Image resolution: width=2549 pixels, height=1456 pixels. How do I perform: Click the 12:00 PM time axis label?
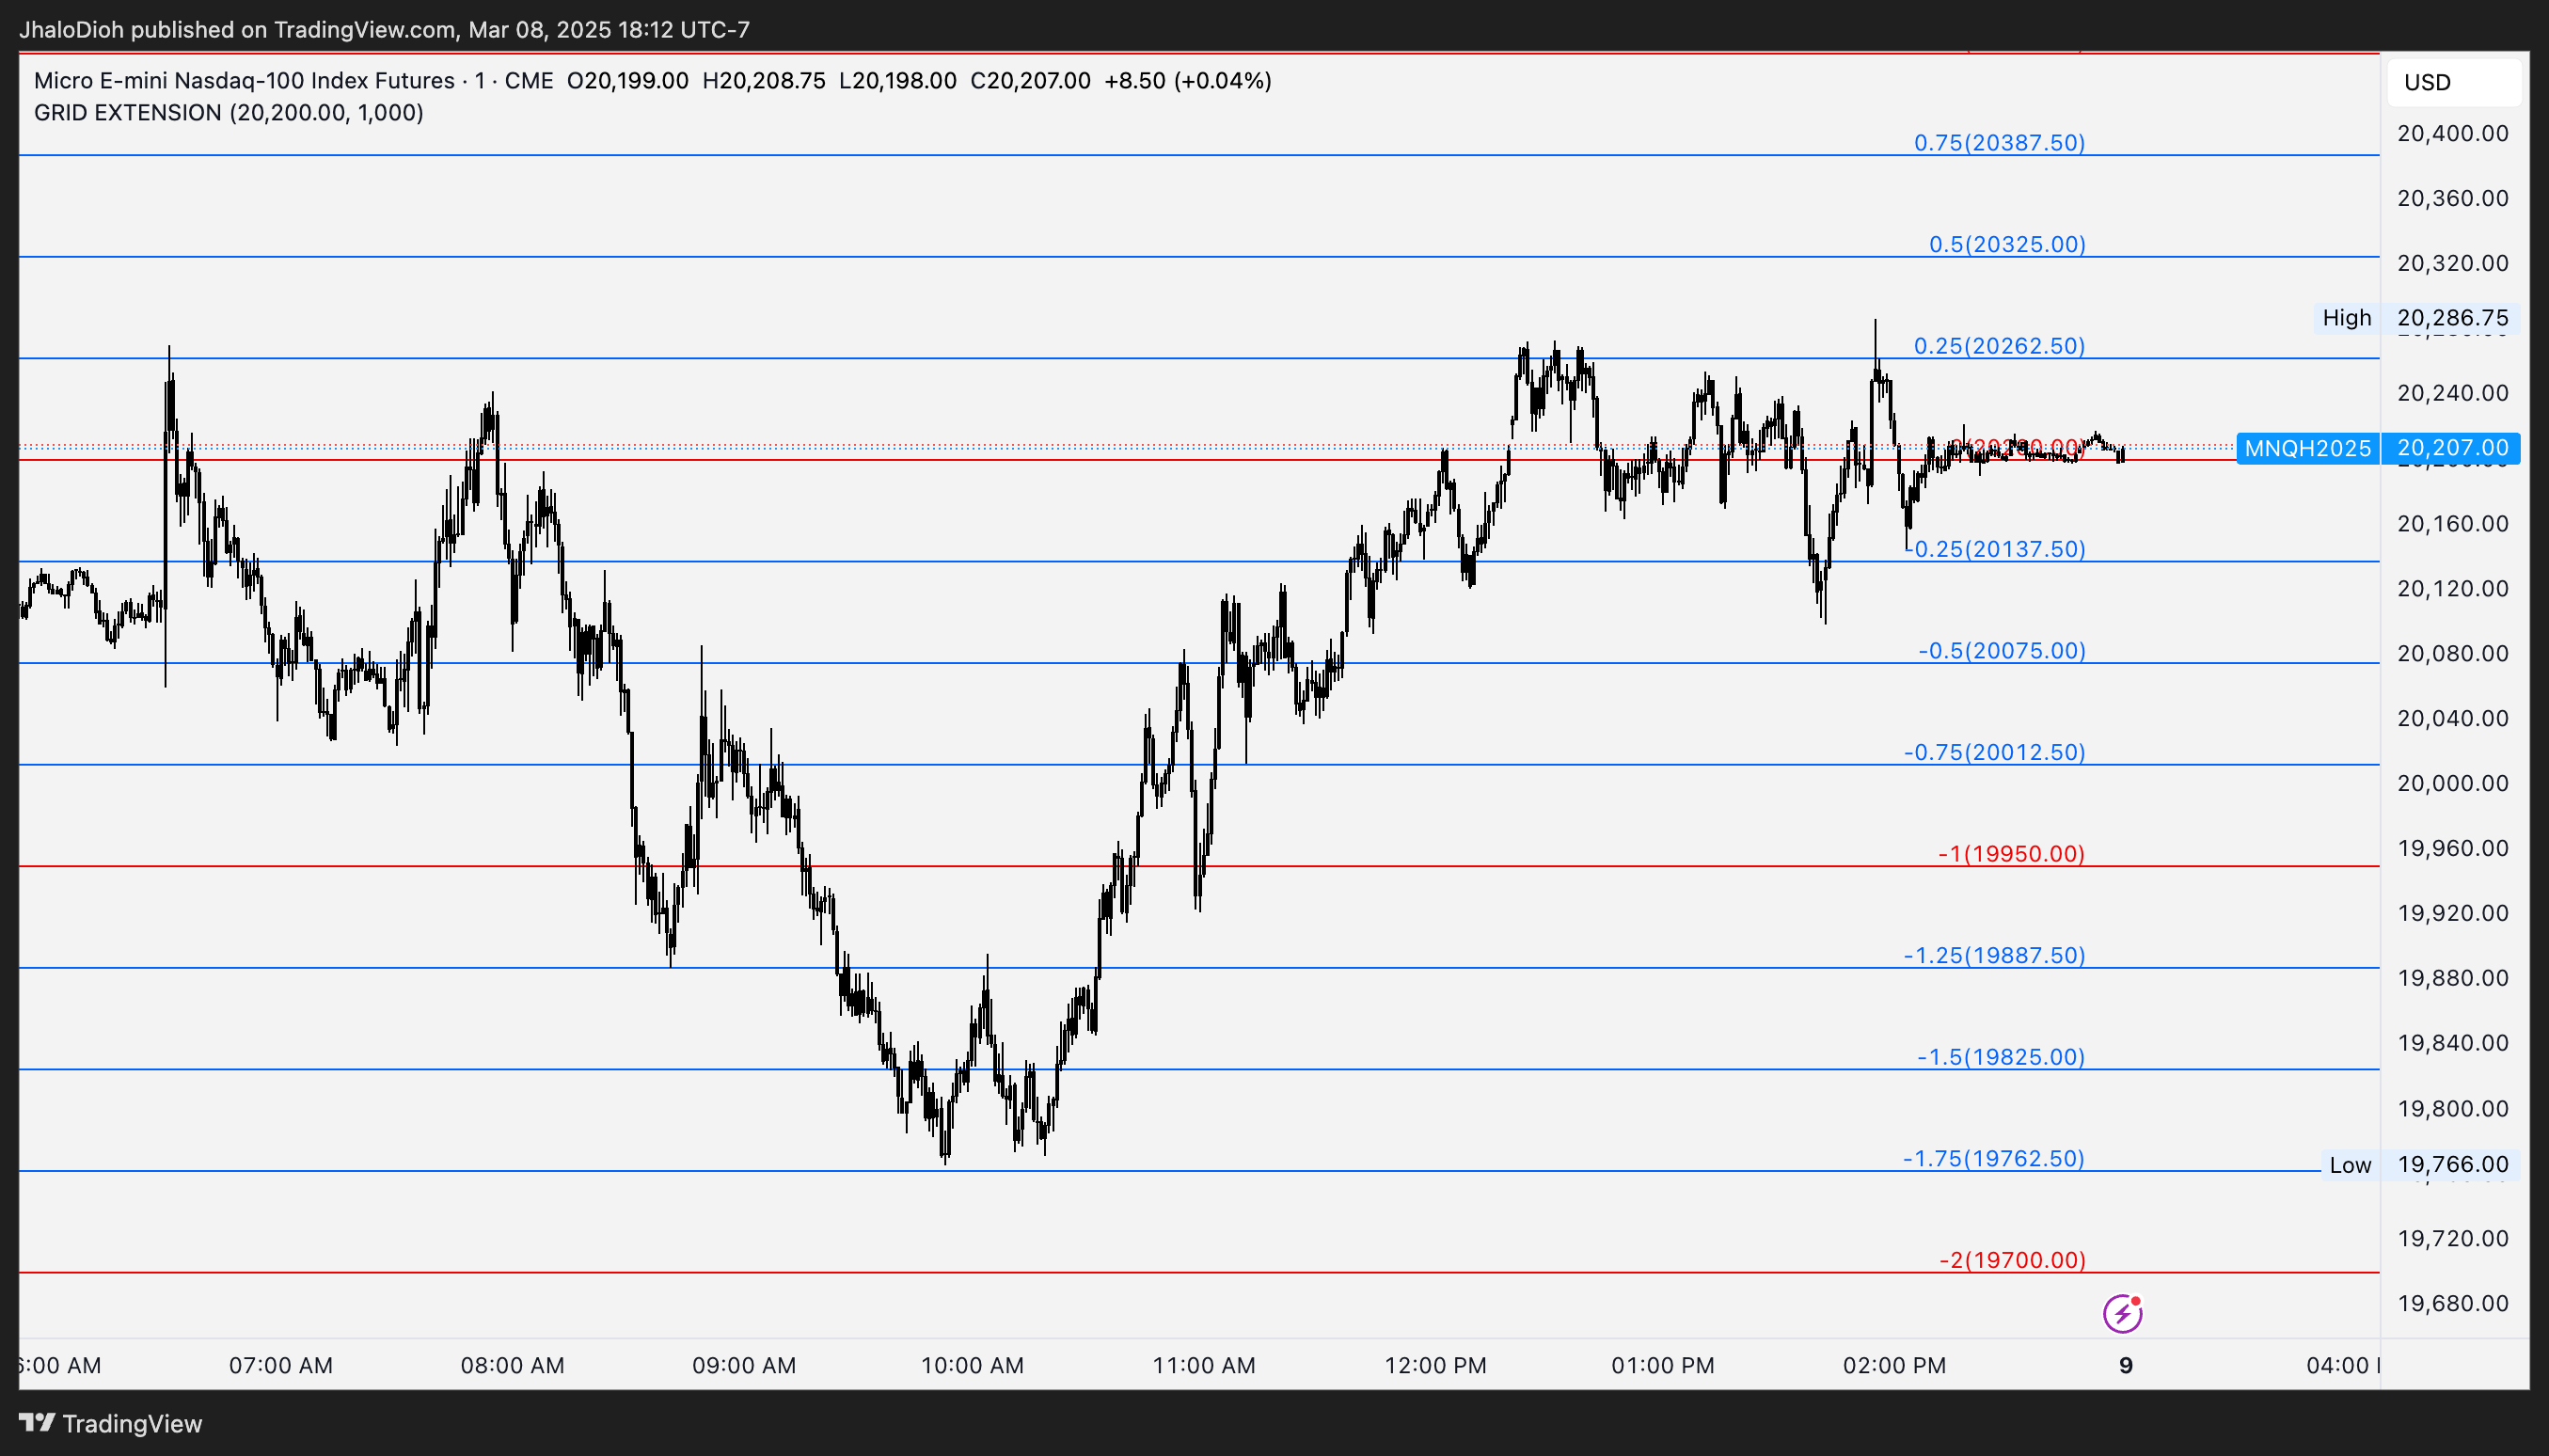[1435, 1365]
